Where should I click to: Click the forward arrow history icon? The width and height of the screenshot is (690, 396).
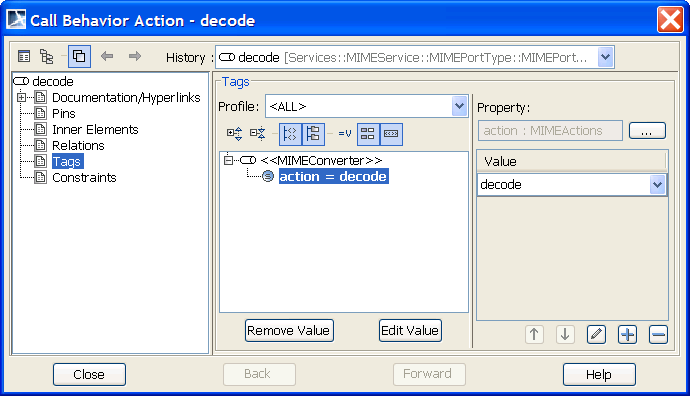135,56
